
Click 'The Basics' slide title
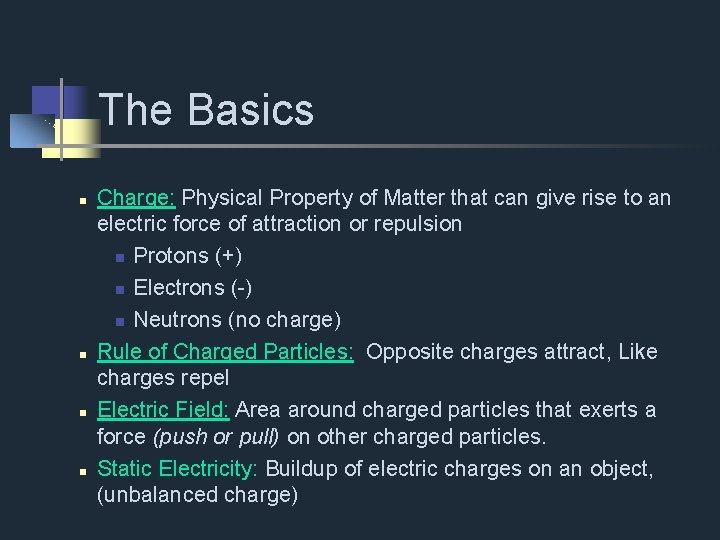[207, 110]
